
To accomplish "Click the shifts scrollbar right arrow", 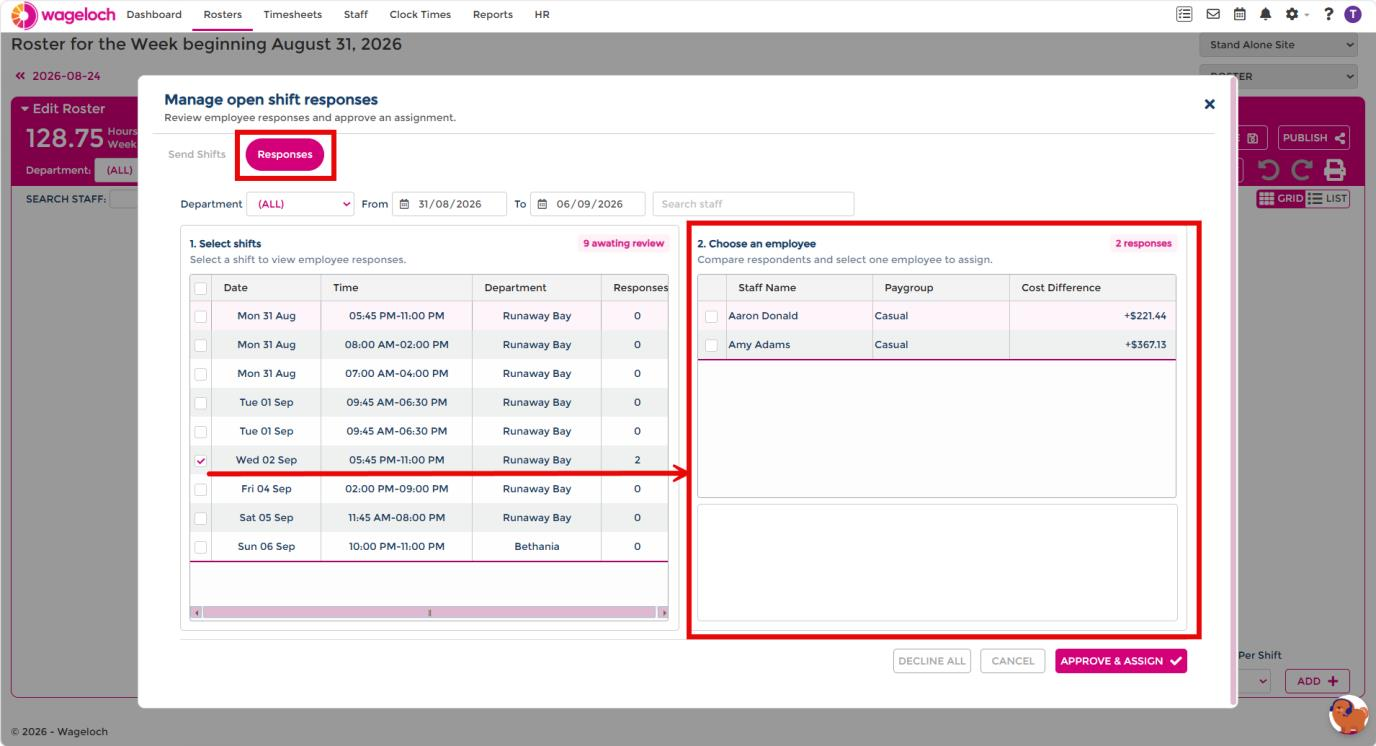I will coord(662,612).
